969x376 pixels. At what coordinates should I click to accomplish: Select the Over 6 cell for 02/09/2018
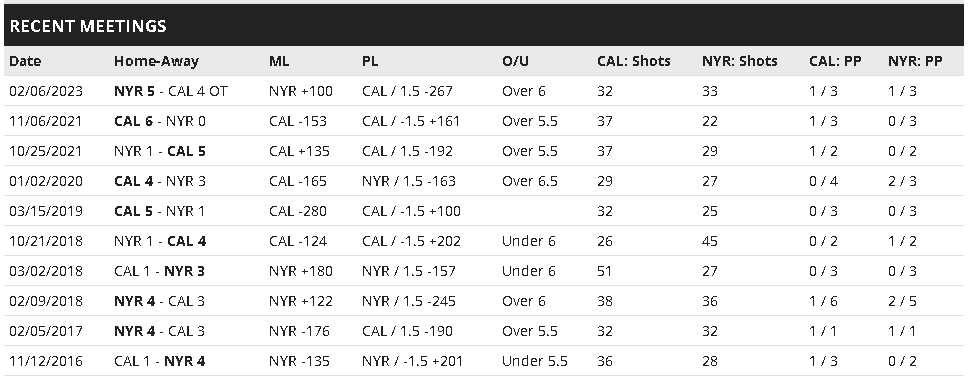click(x=523, y=301)
